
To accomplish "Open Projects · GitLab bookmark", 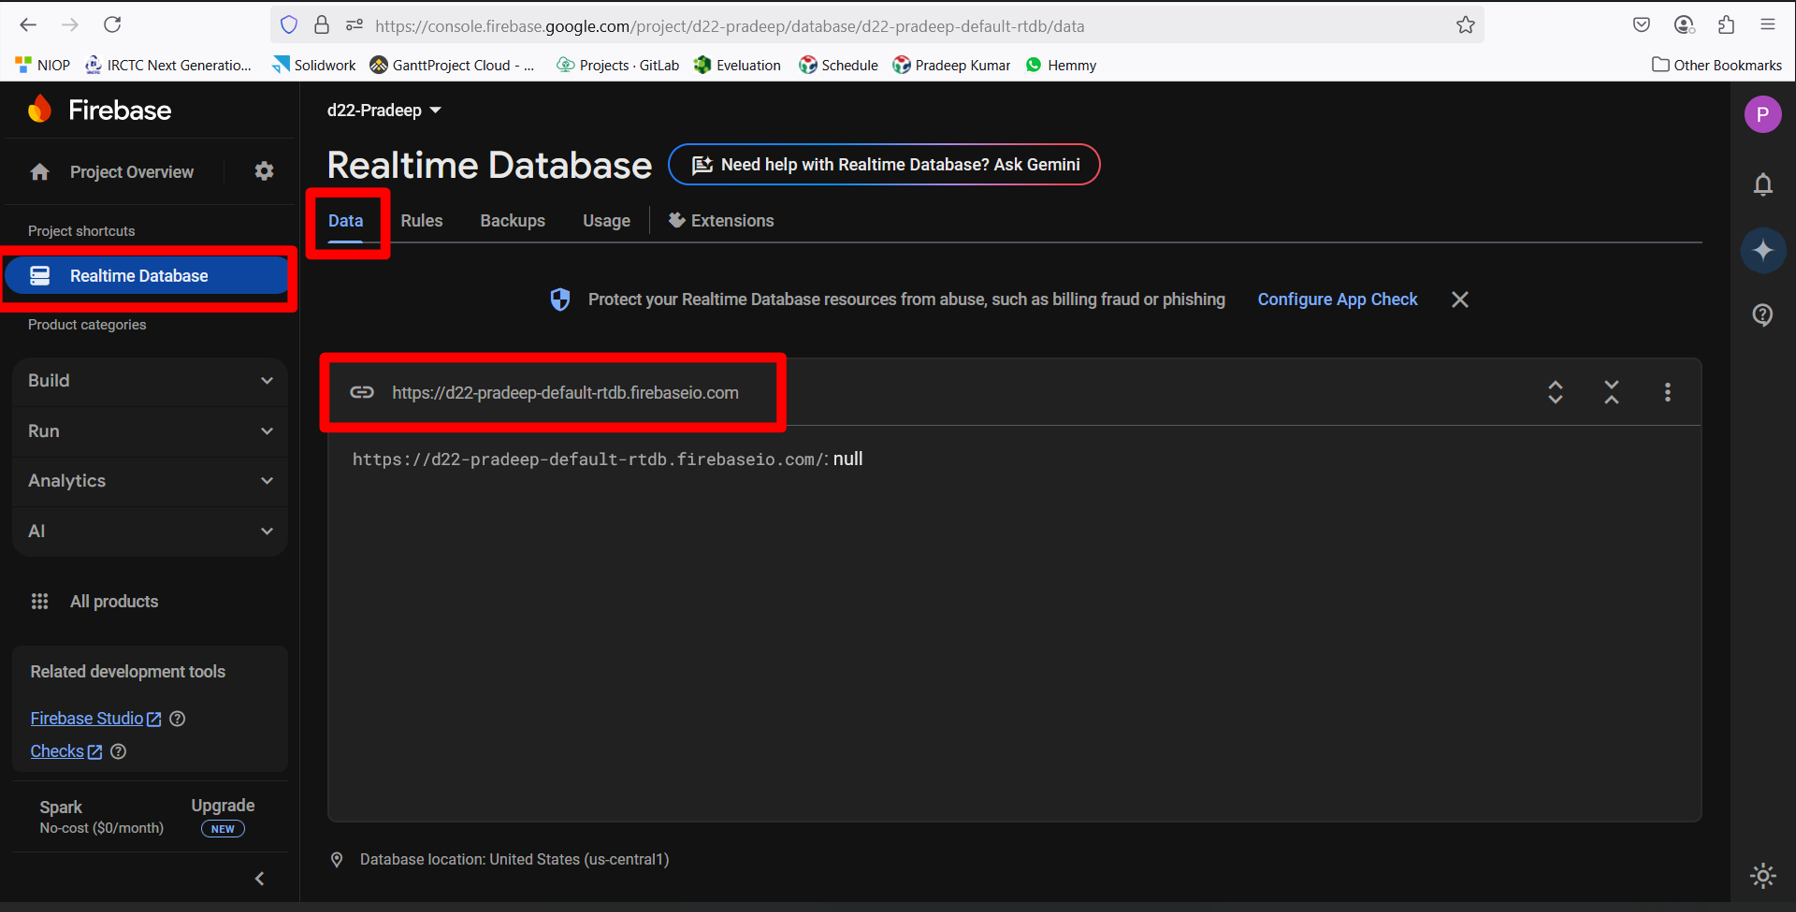I will 618,65.
